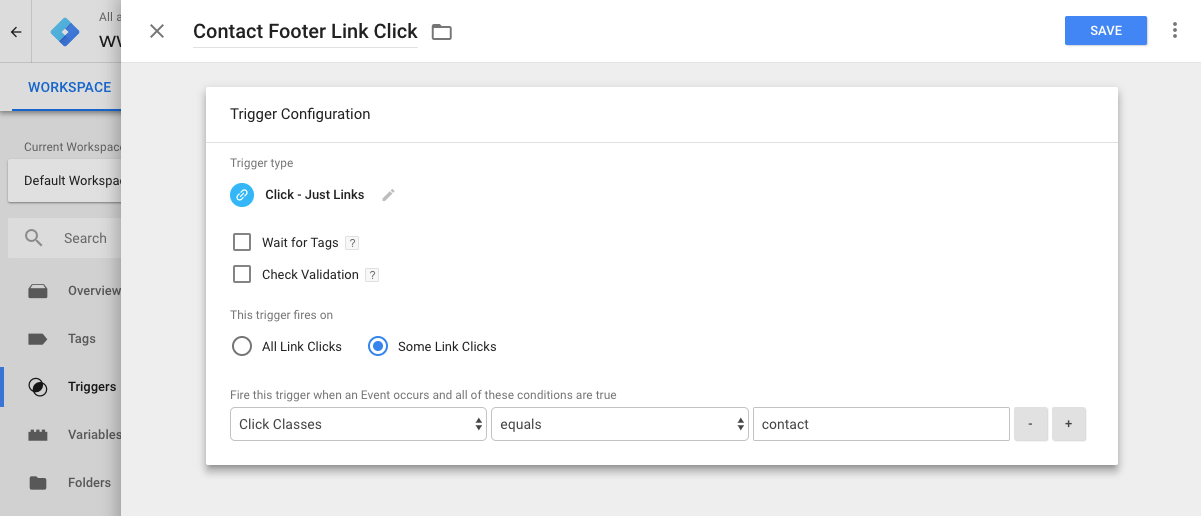Click the back arrow icon
The width and height of the screenshot is (1201, 516).
point(16,32)
